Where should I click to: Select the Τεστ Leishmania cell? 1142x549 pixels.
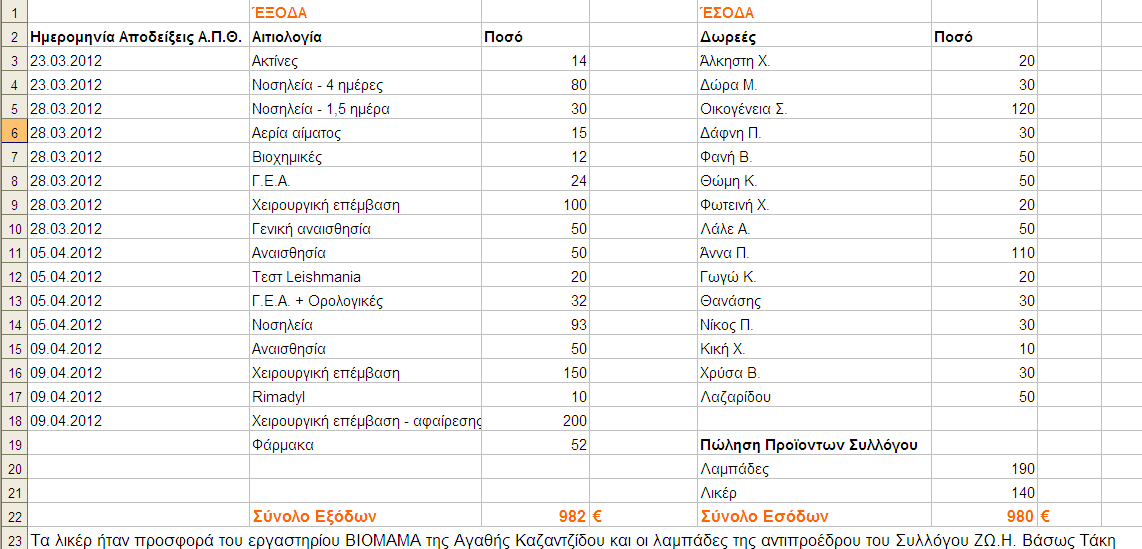[x=365, y=277]
